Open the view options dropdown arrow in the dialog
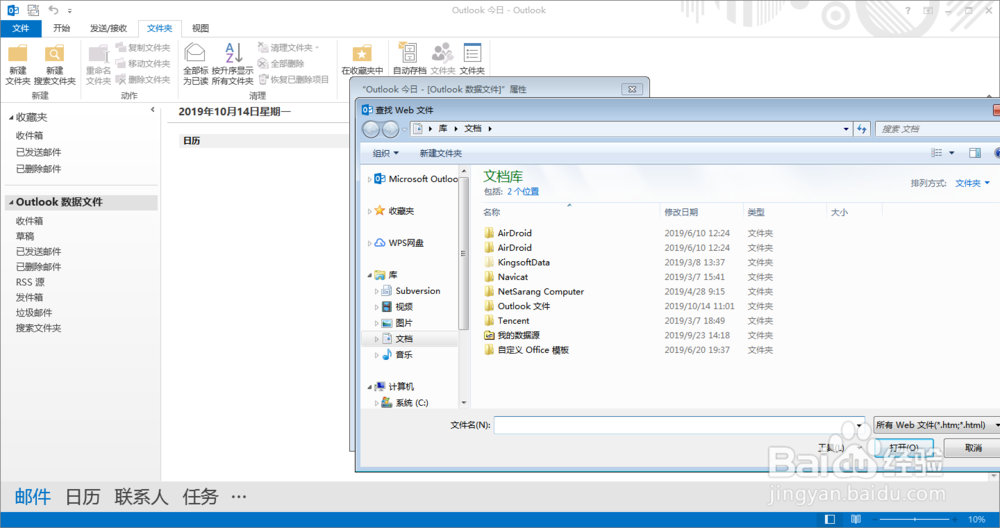This screenshot has height=528, width=1000. 952,153
